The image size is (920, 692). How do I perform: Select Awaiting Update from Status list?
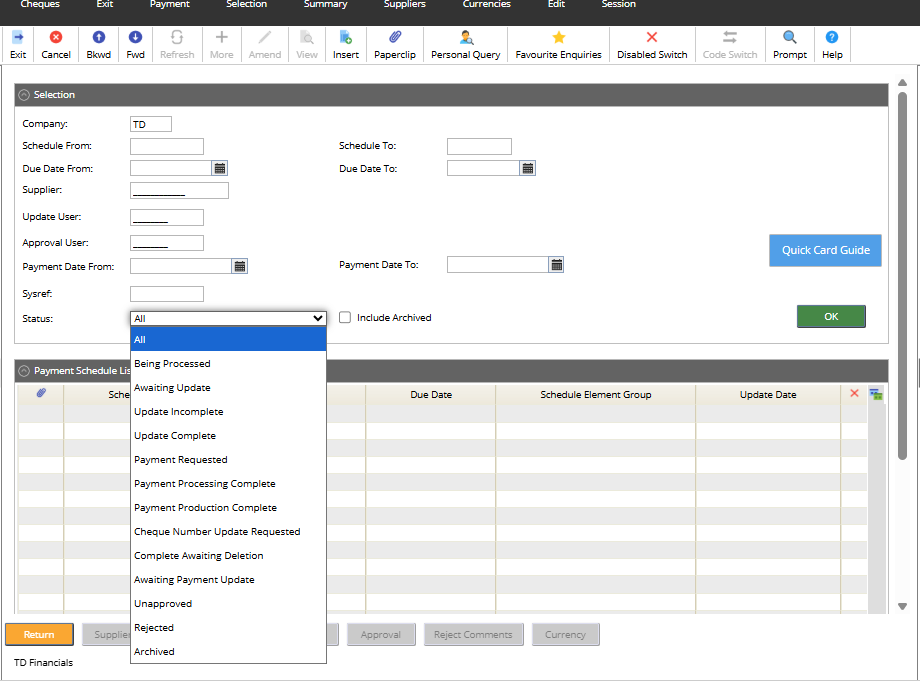(172, 388)
